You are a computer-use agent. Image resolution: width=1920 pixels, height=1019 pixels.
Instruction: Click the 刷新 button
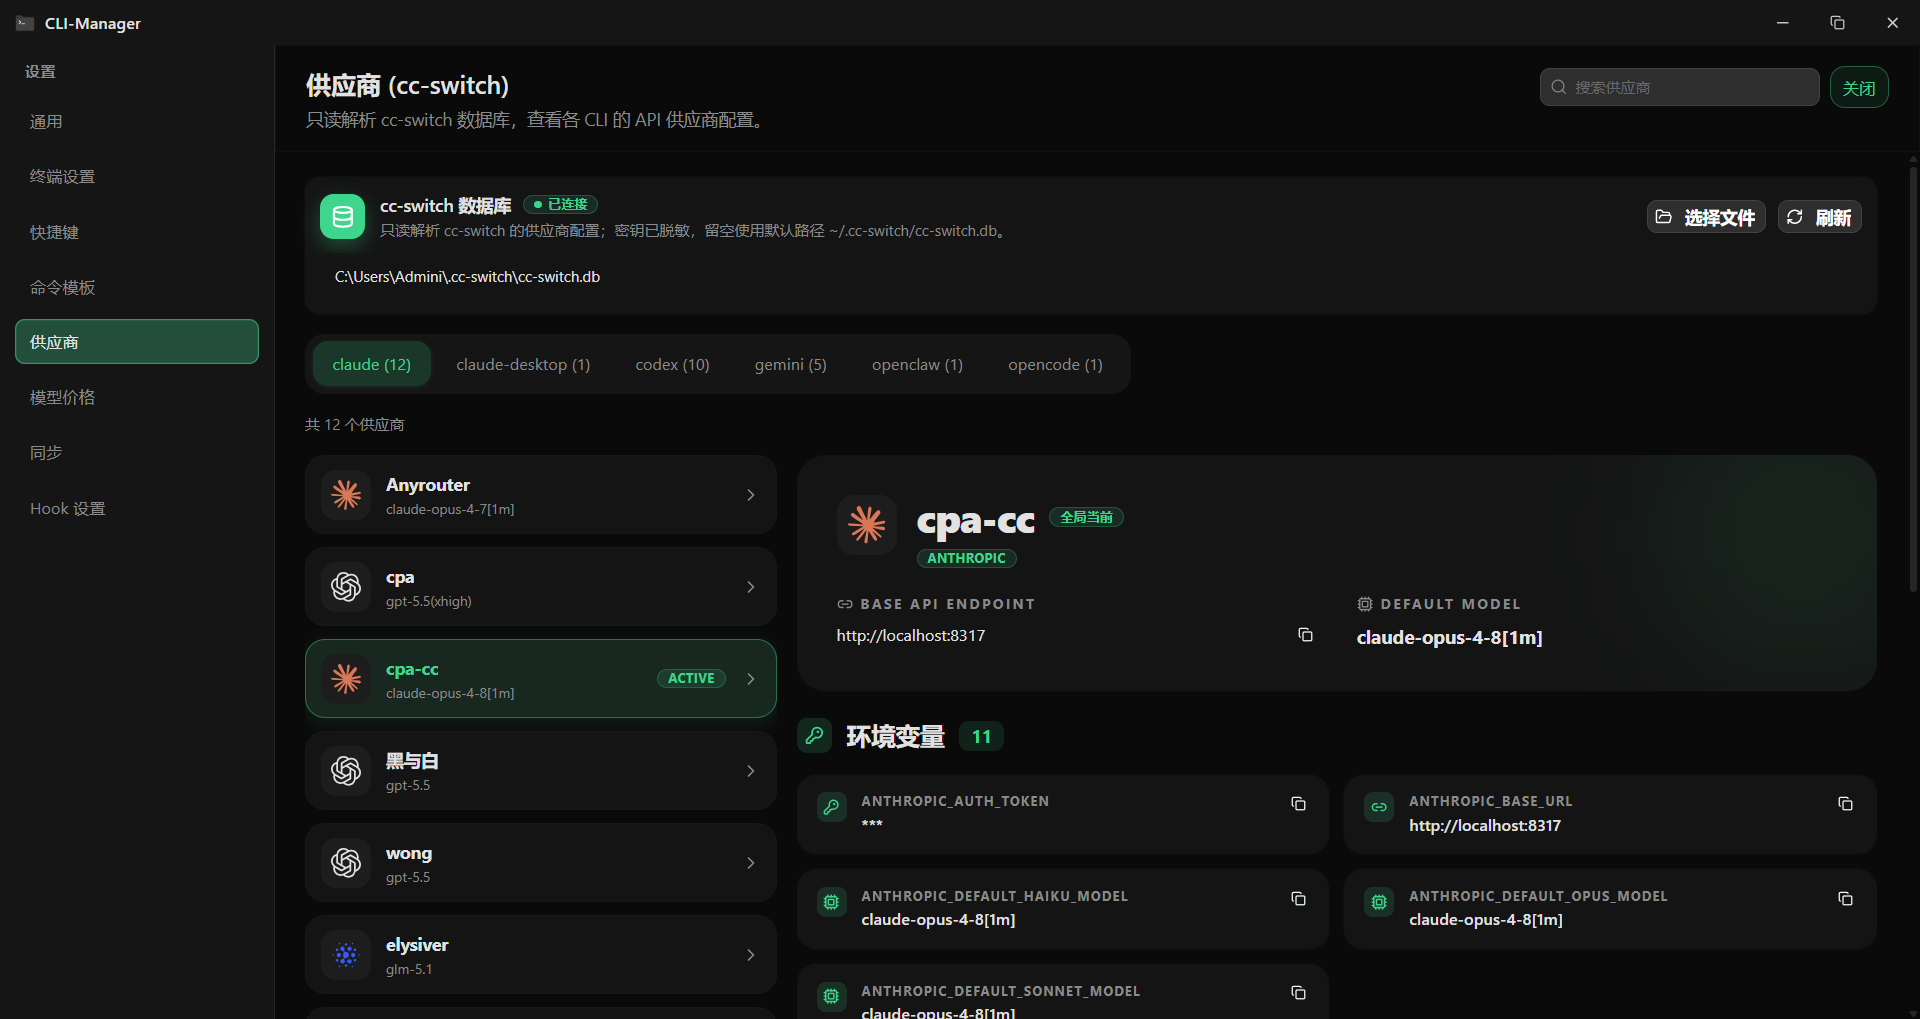point(1819,217)
